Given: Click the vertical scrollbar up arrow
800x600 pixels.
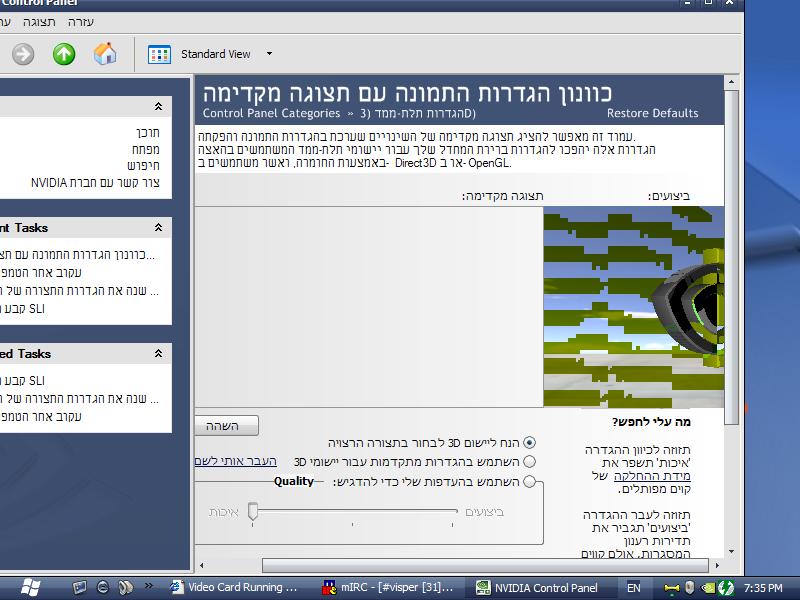Looking at the screenshot, I should (x=731, y=82).
